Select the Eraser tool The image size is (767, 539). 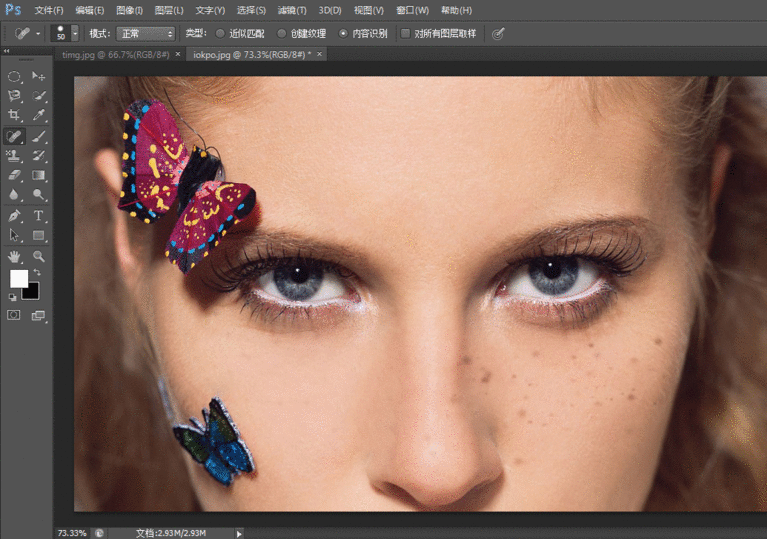(x=14, y=175)
